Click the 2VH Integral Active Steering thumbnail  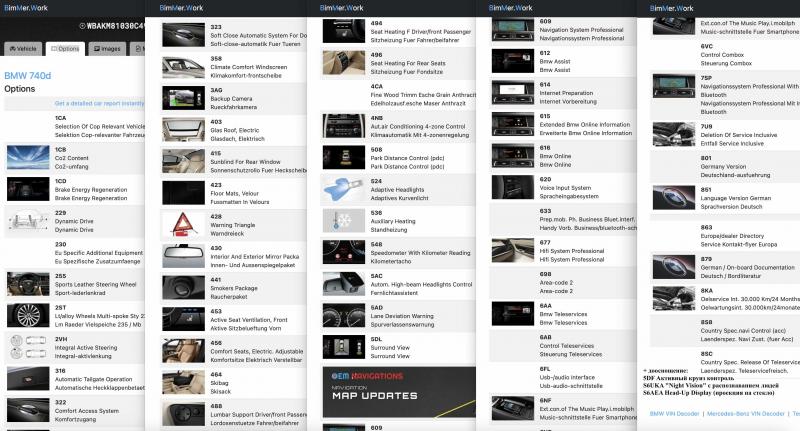pyautogui.click(x=28, y=347)
